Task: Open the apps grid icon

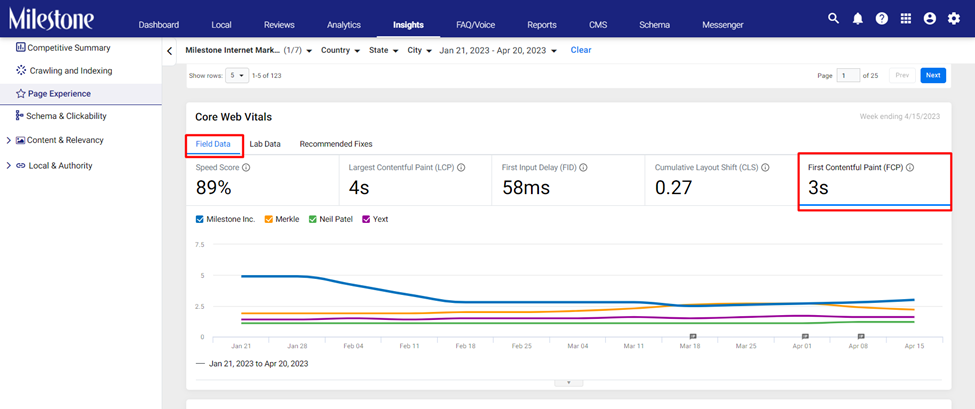Action: click(x=906, y=19)
